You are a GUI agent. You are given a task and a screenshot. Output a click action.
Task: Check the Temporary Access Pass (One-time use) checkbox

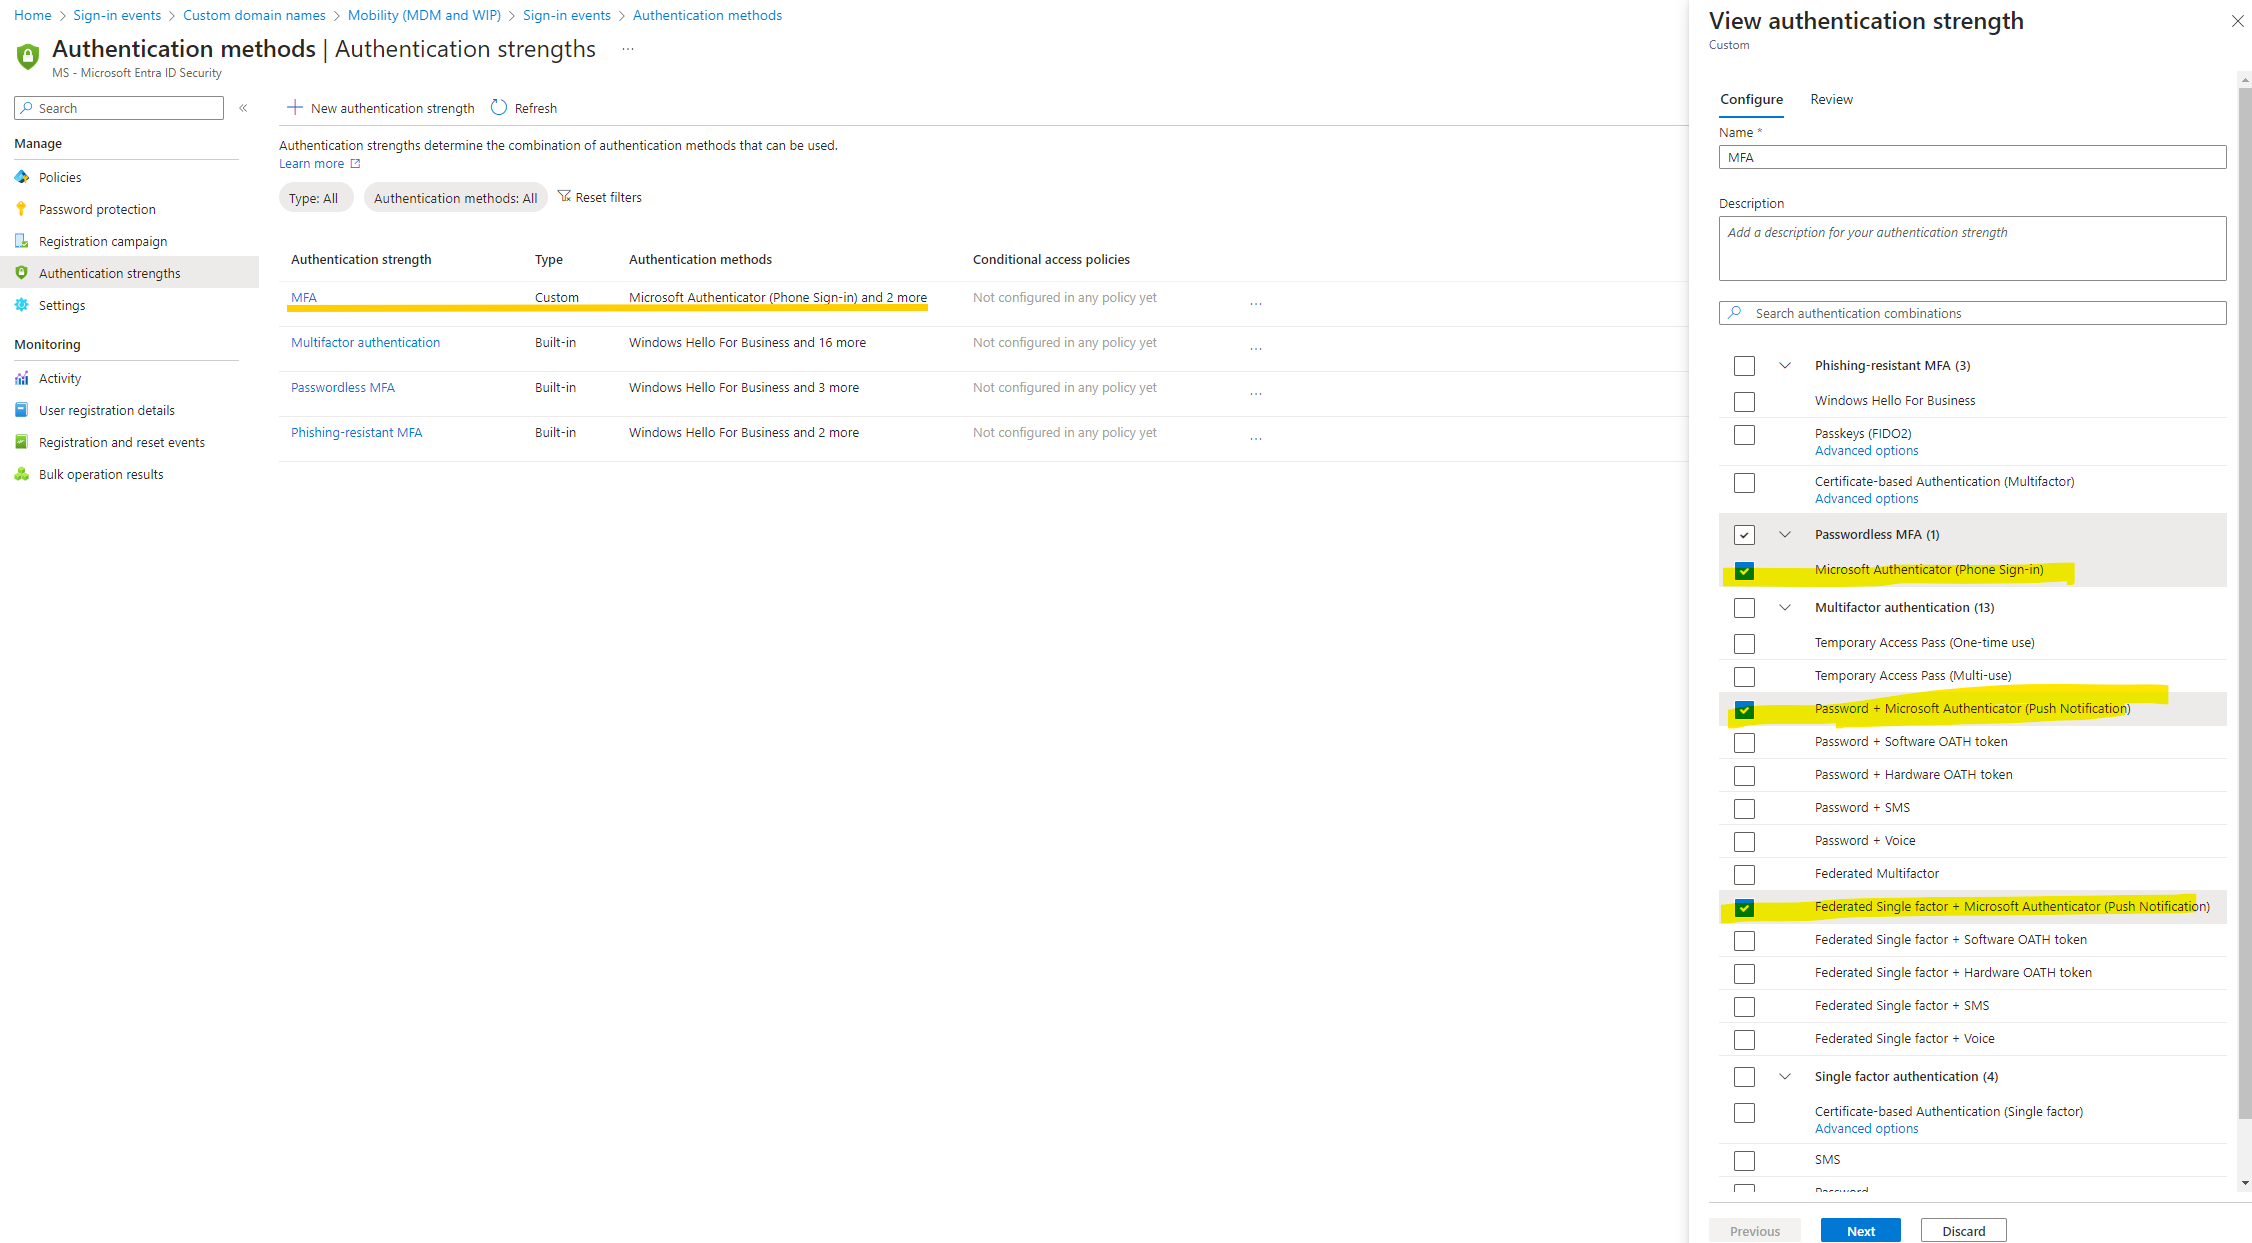pyautogui.click(x=1745, y=643)
